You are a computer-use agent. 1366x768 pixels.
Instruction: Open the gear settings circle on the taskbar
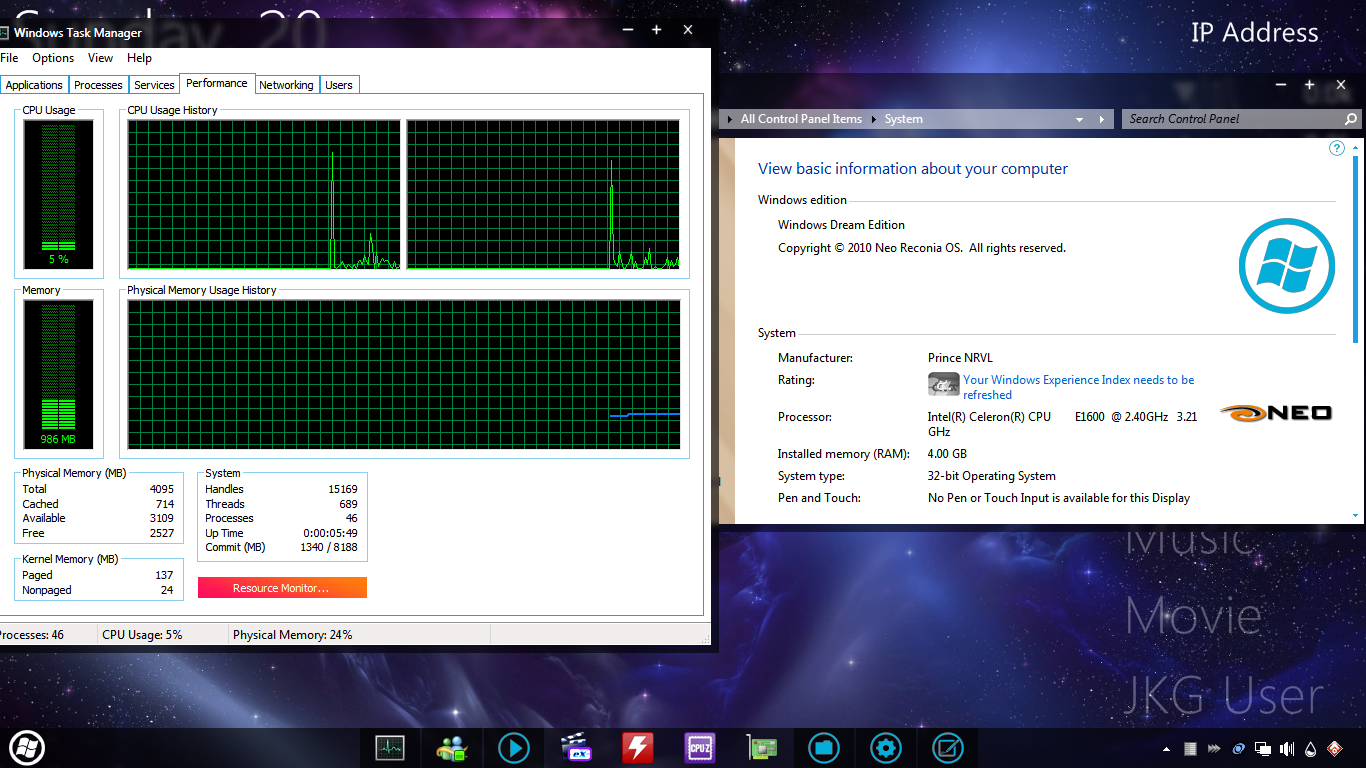coord(886,748)
